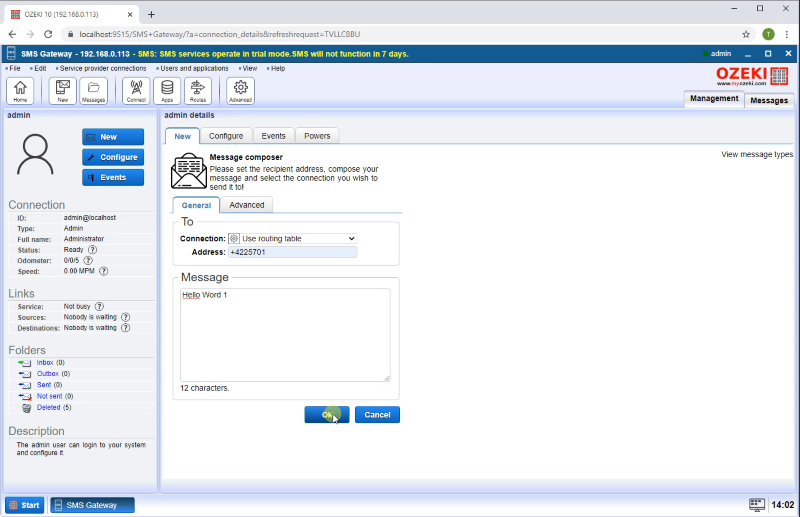800x517 pixels.
Task: Switch to the Messages tab at top right
Action: pos(769,100)
